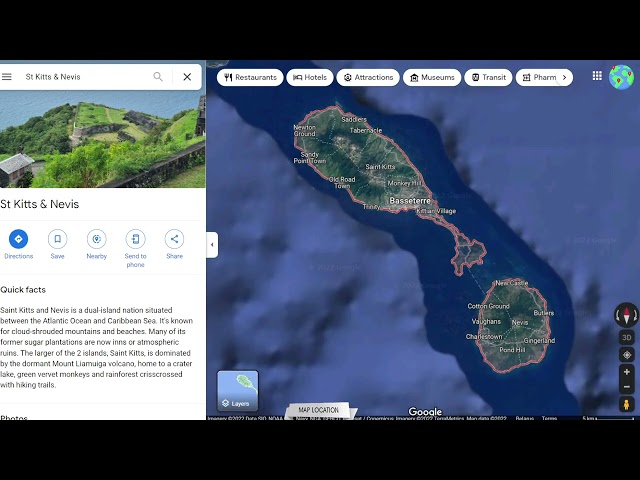Filter map by Attractions
The height and width of the screenshot is (480, 640).
[x=368, y=78]
